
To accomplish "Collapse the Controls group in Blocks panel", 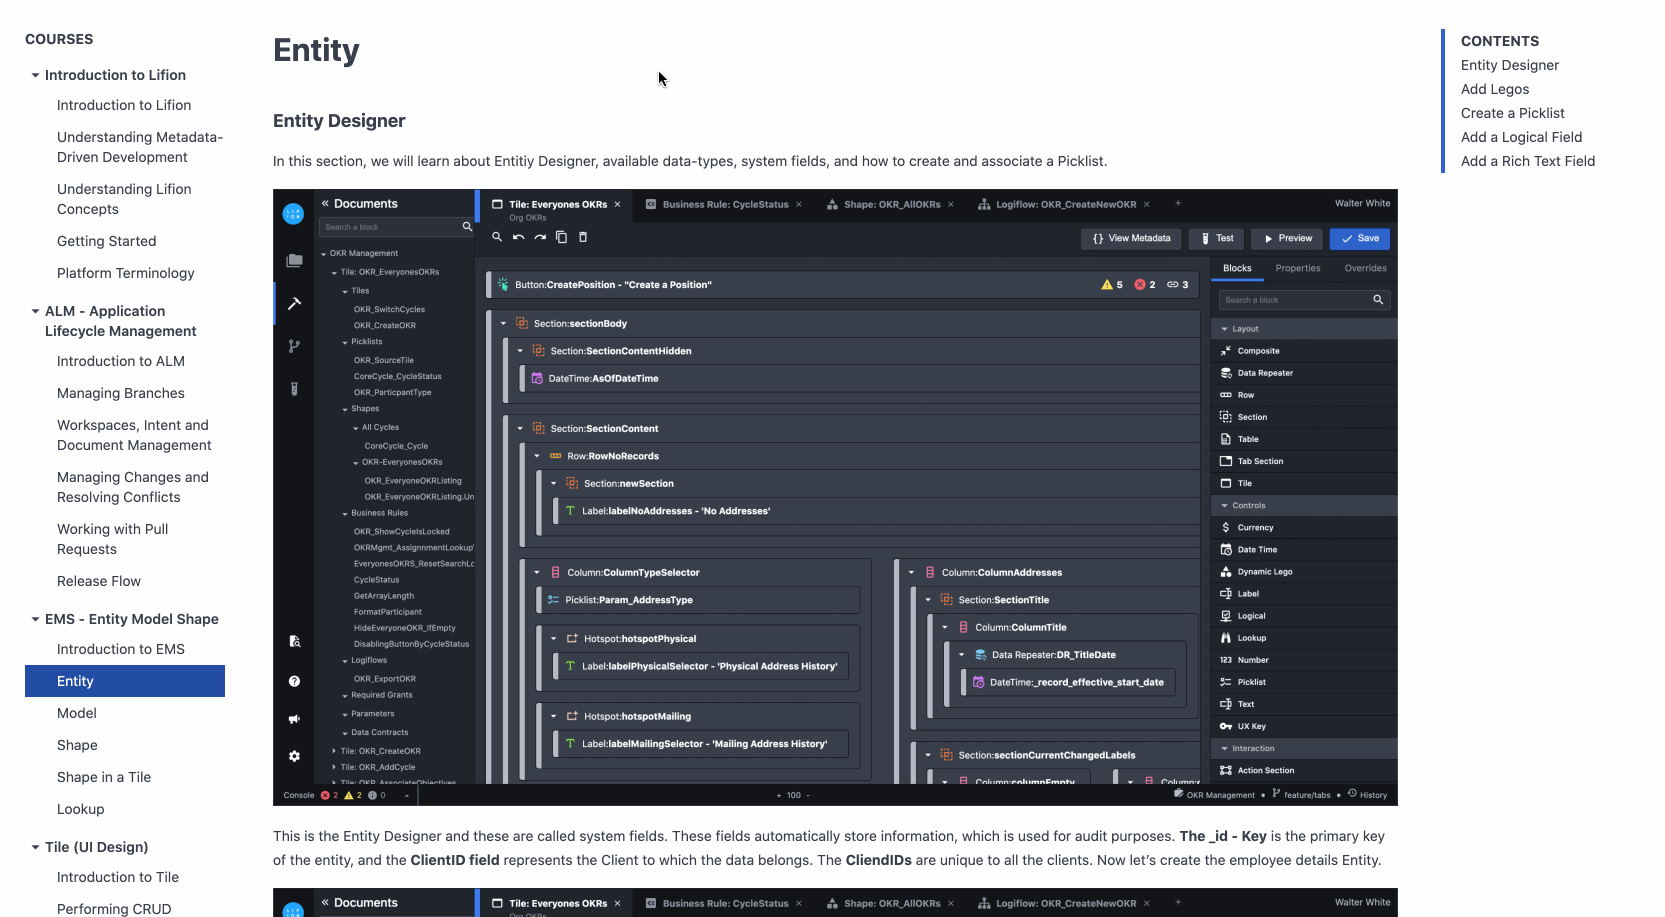I will pyautogui.click(x=1225, y=506).
